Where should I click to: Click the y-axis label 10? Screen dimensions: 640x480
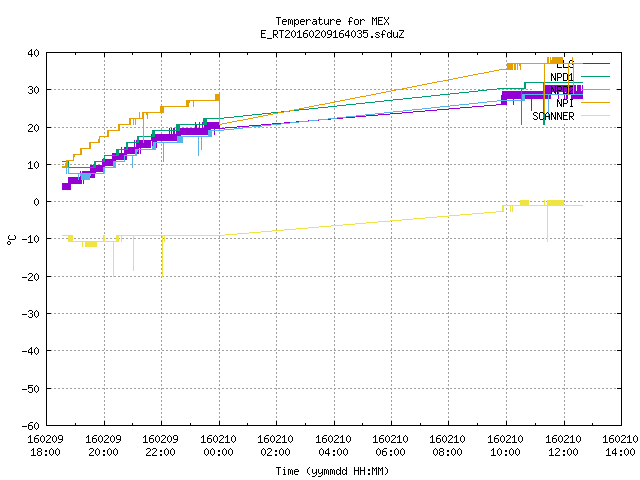click(x=34, y=165)
